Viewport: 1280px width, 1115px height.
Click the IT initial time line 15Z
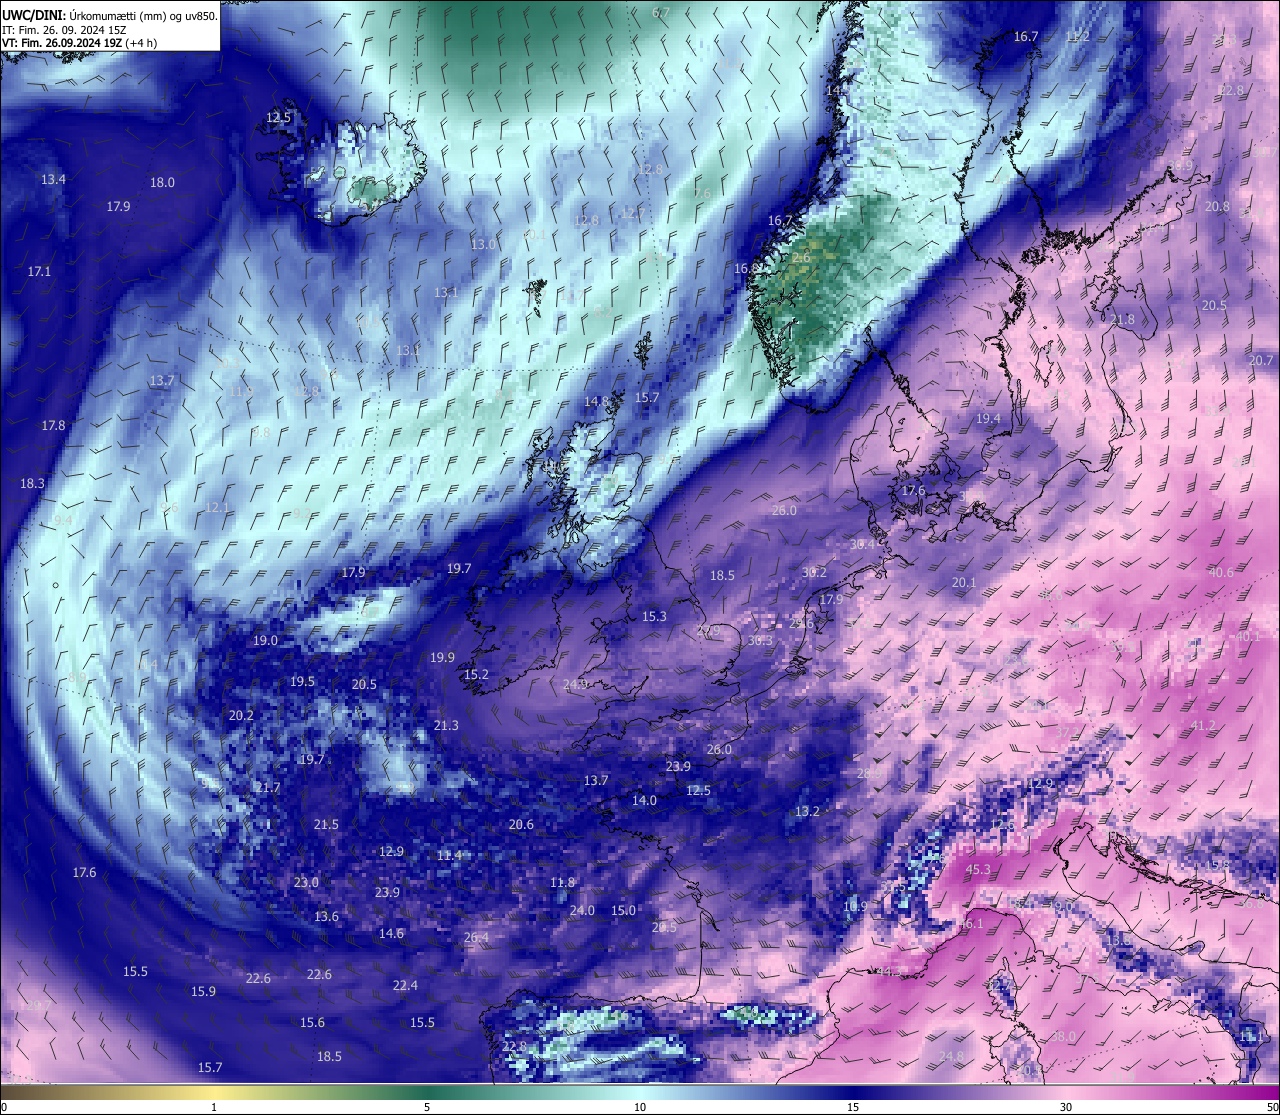pos(64,30)
